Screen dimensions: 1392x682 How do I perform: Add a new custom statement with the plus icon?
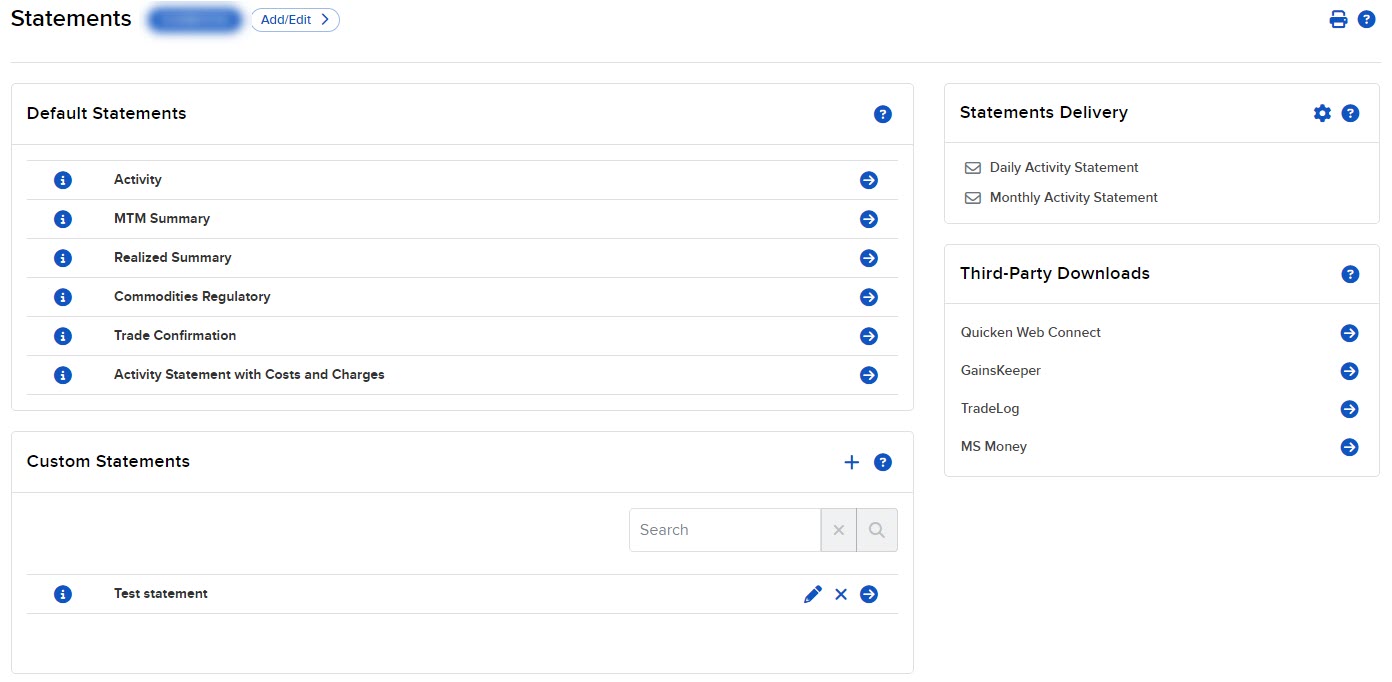(852, 462)
